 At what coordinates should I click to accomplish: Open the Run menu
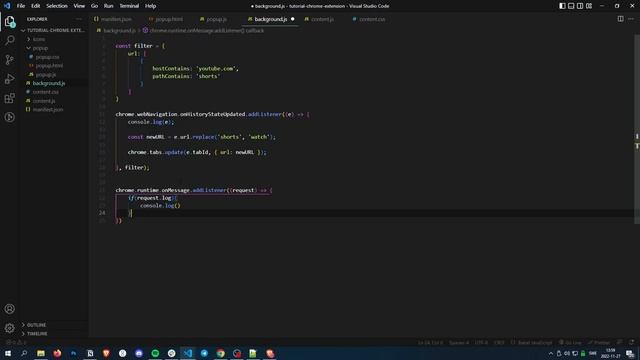(x=109, y=6)
